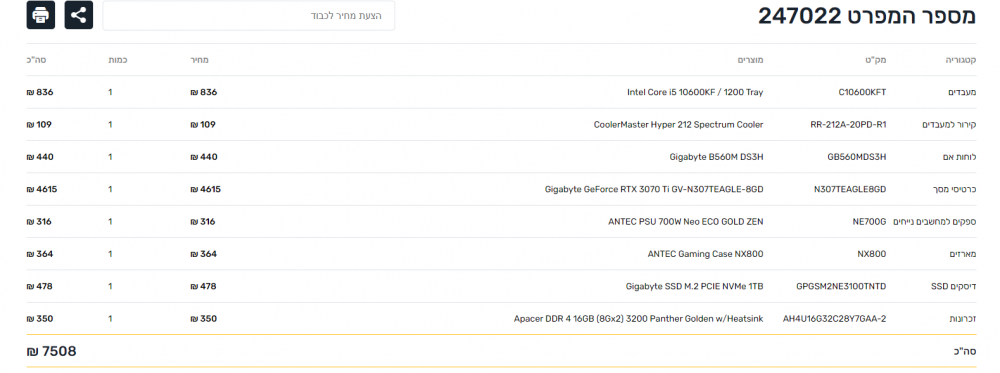Select the Intel Core i5 10600KF product name

tap(695, 92)
